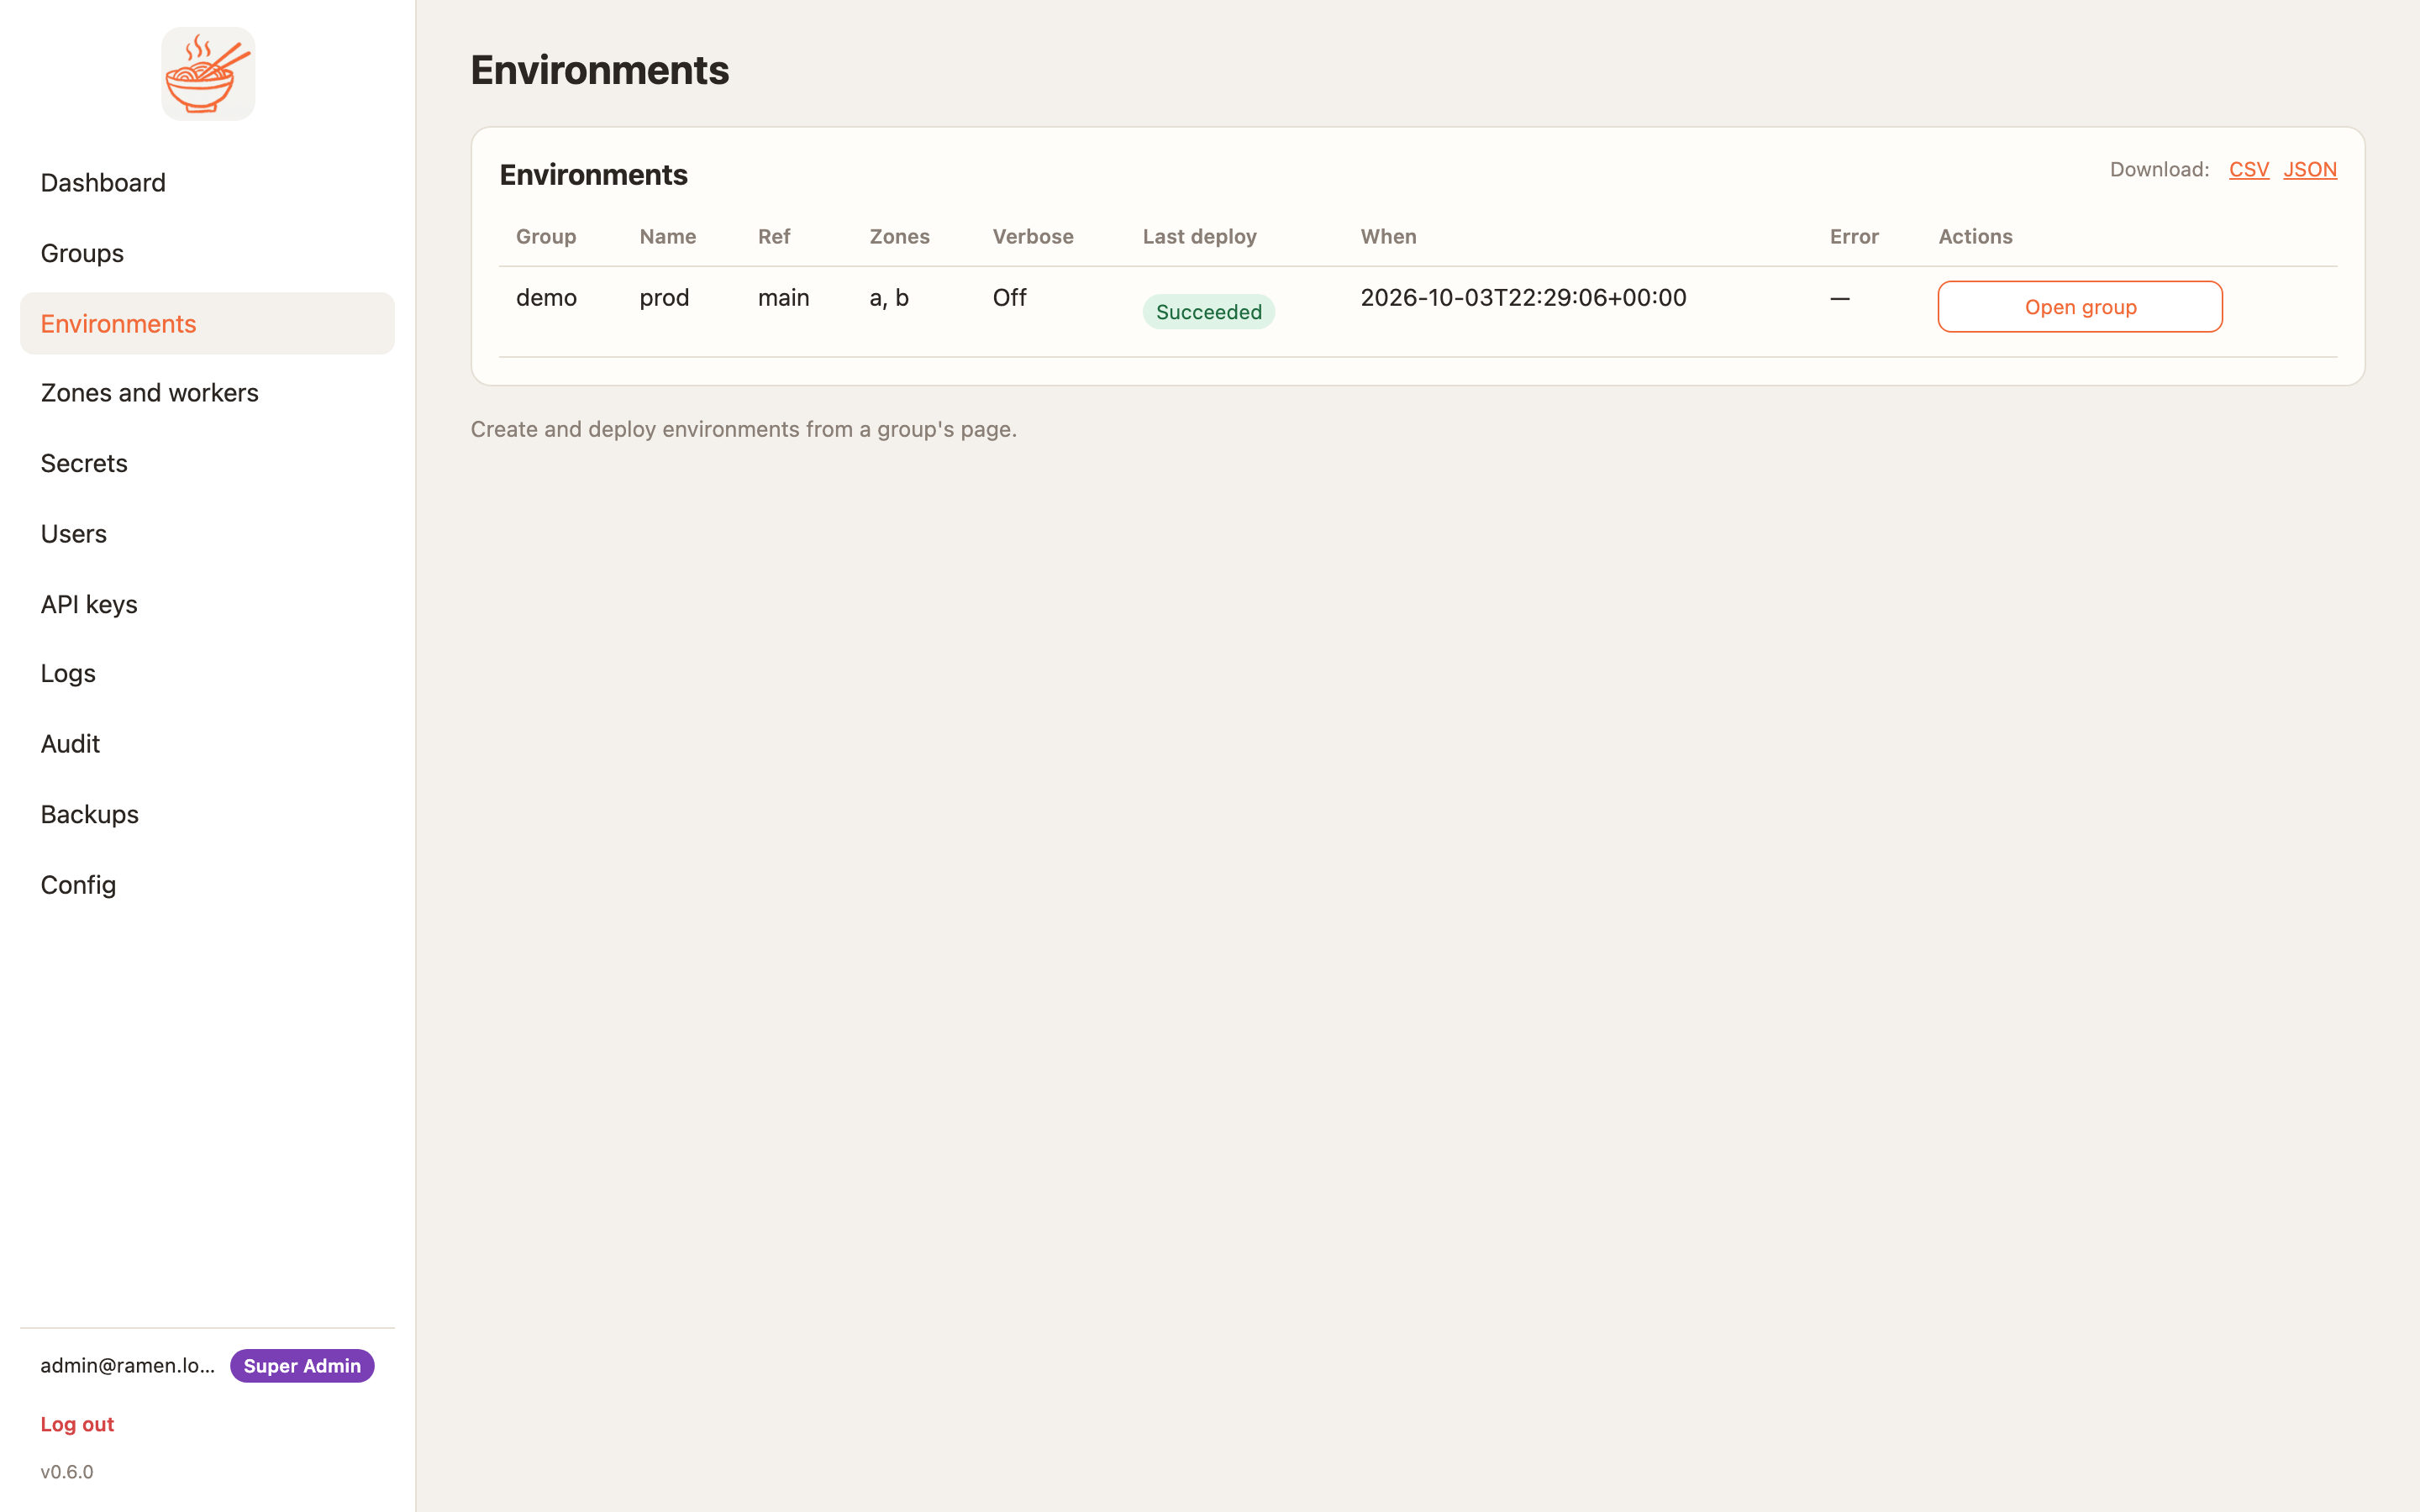Click the Error column header

pyautogui.click(x=1854, y=237)
